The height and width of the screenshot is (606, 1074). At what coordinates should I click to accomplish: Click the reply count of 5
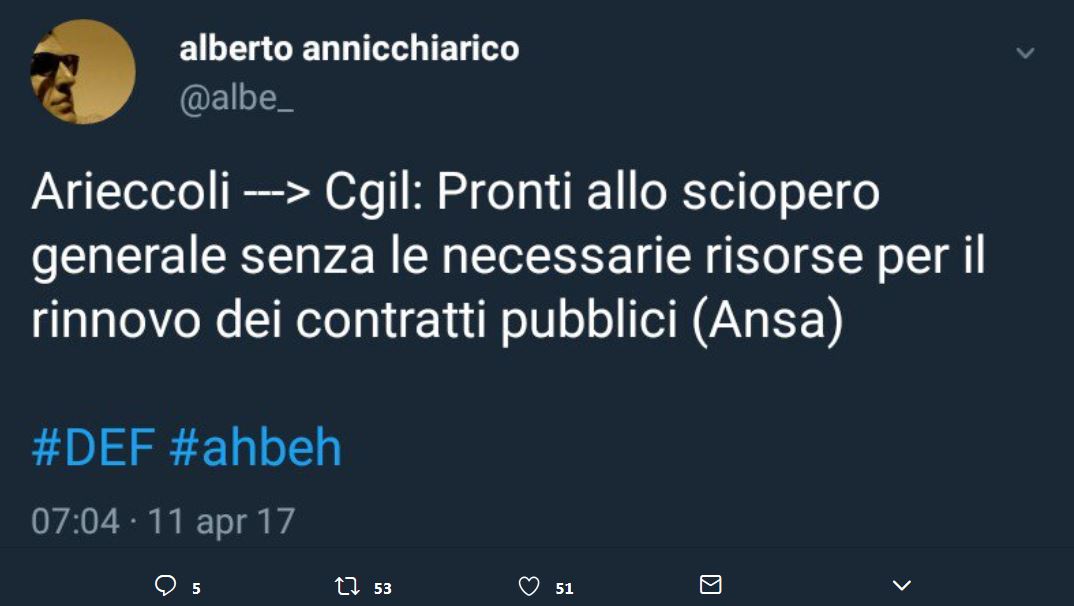pyautogui.click(x=197, y=588)
